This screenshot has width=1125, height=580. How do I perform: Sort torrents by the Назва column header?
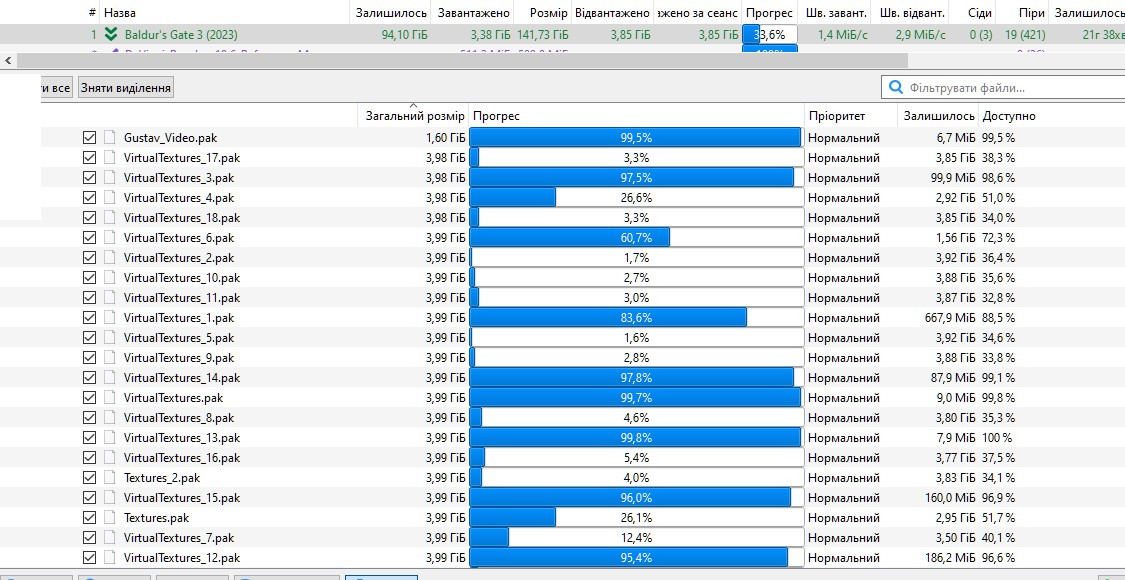click(x=120, y=13)
